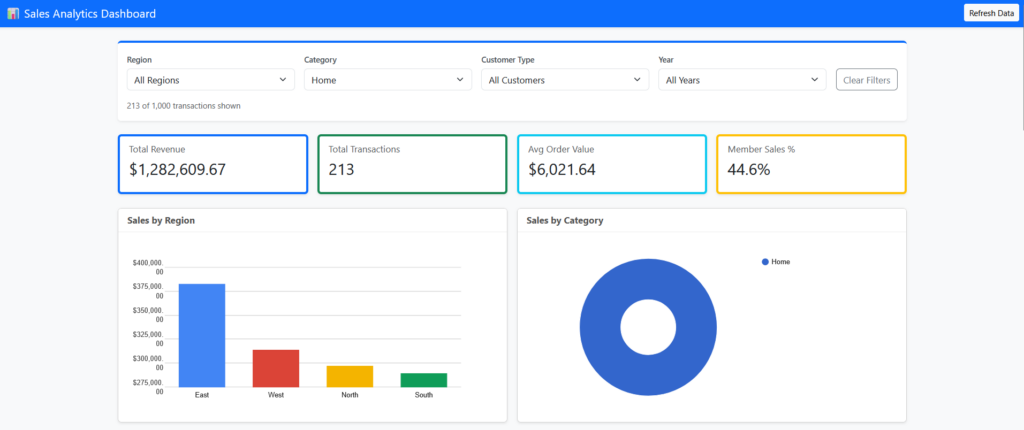1024x430 pixels.
Task: Click the $1,282,609.67 revenue value
Action: click(x=177, y=170)
